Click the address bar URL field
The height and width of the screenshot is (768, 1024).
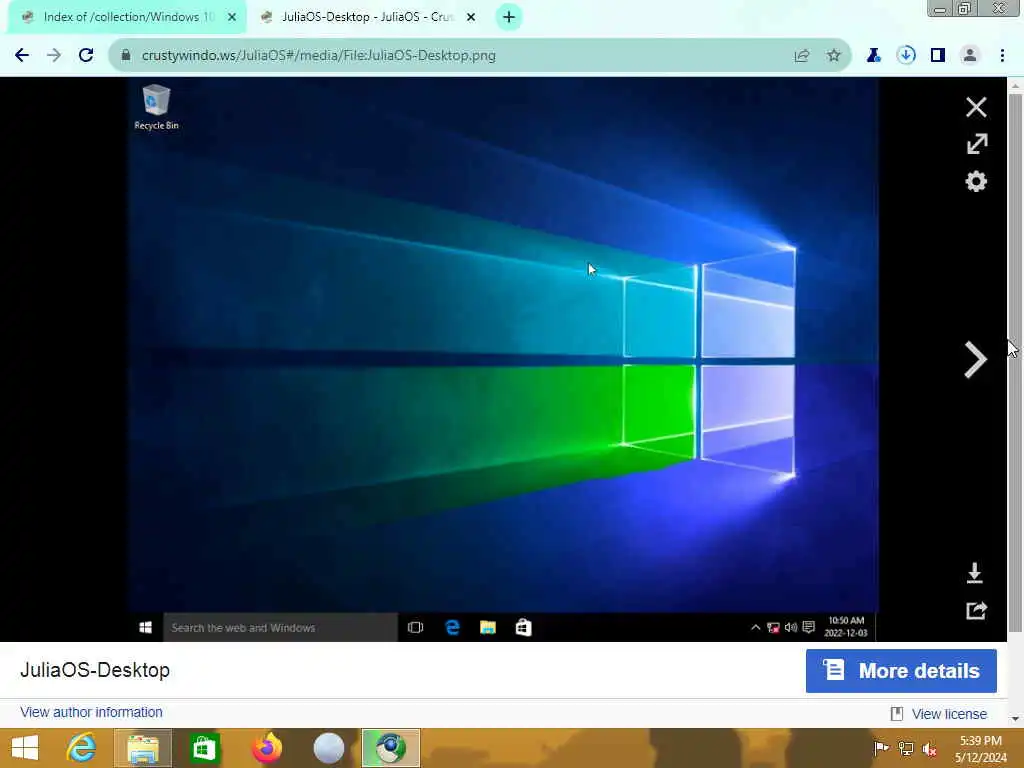pos(480,56)
